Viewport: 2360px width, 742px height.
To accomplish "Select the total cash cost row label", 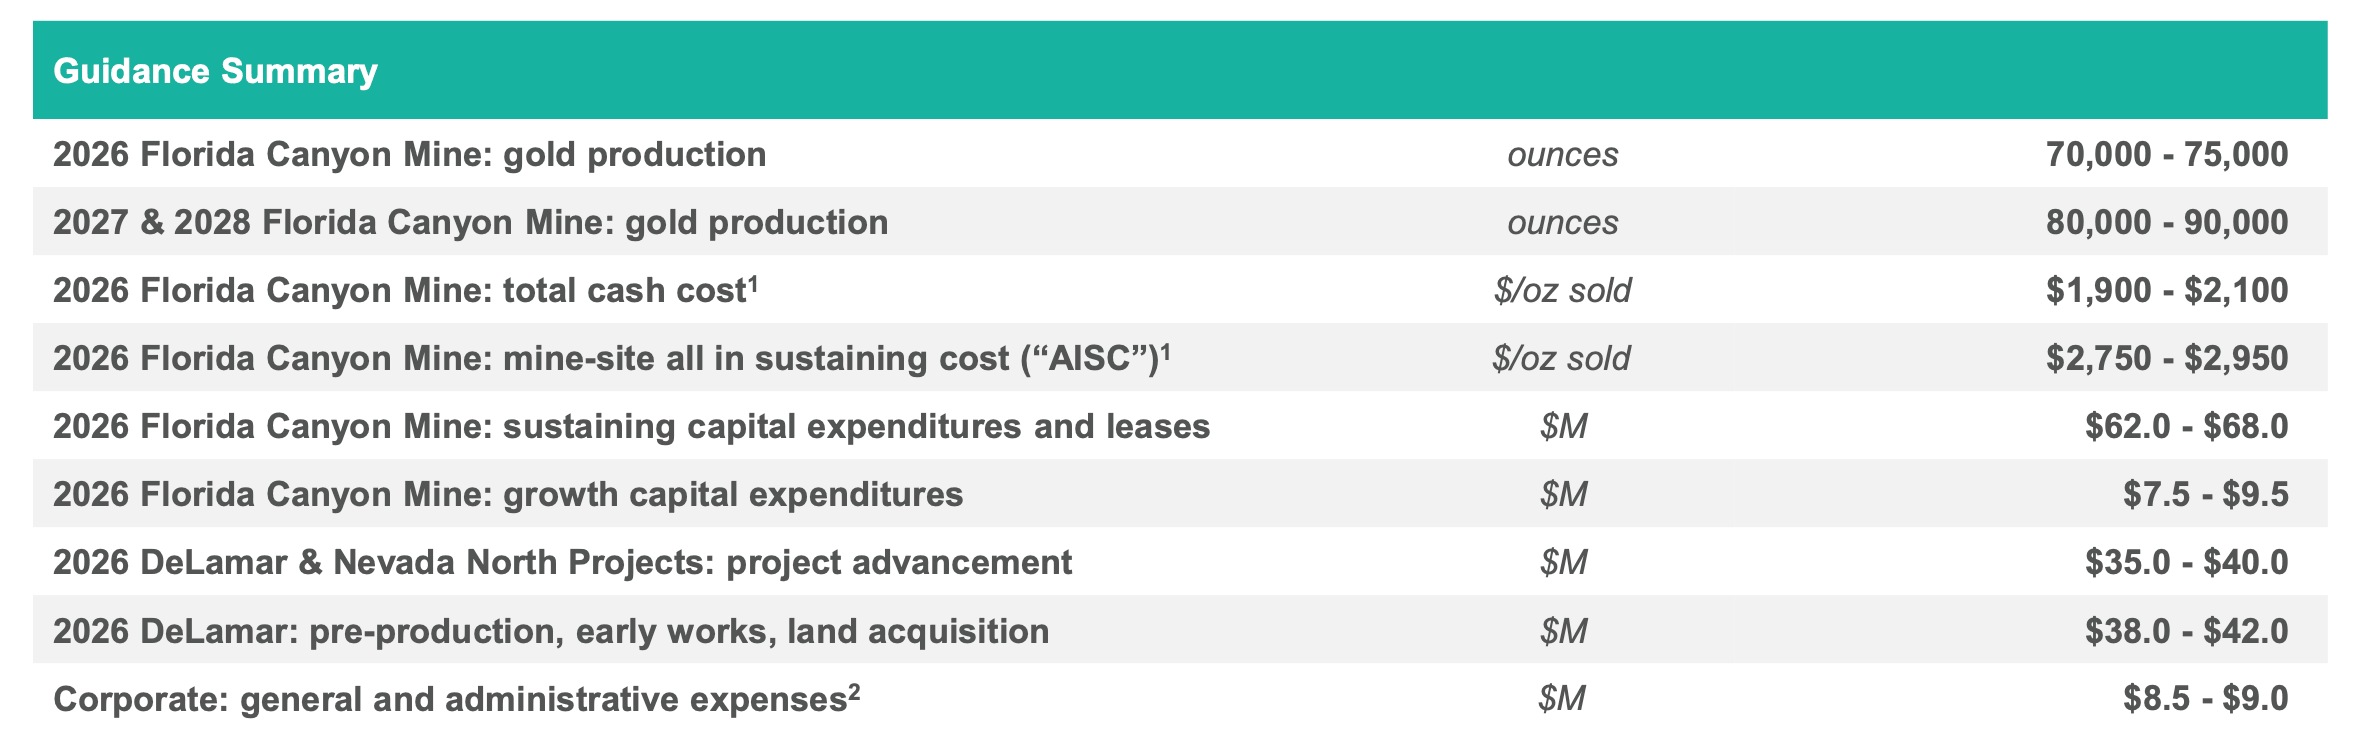I will point(400,290).
